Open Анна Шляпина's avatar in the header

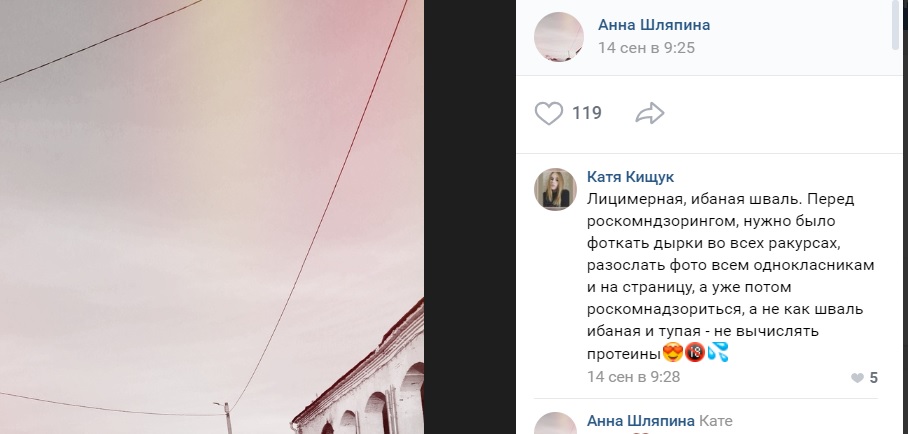(x=558, y=37)
